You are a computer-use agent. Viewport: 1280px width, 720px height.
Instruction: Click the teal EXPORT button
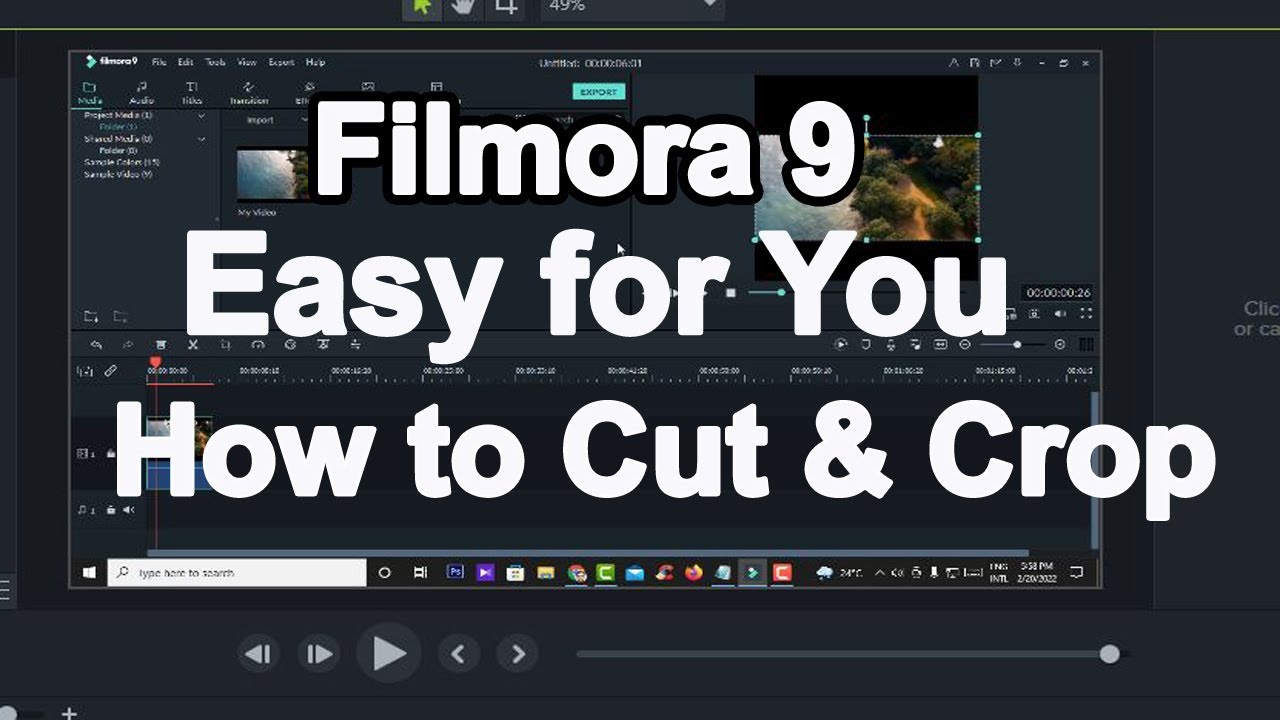coord(599,92)
